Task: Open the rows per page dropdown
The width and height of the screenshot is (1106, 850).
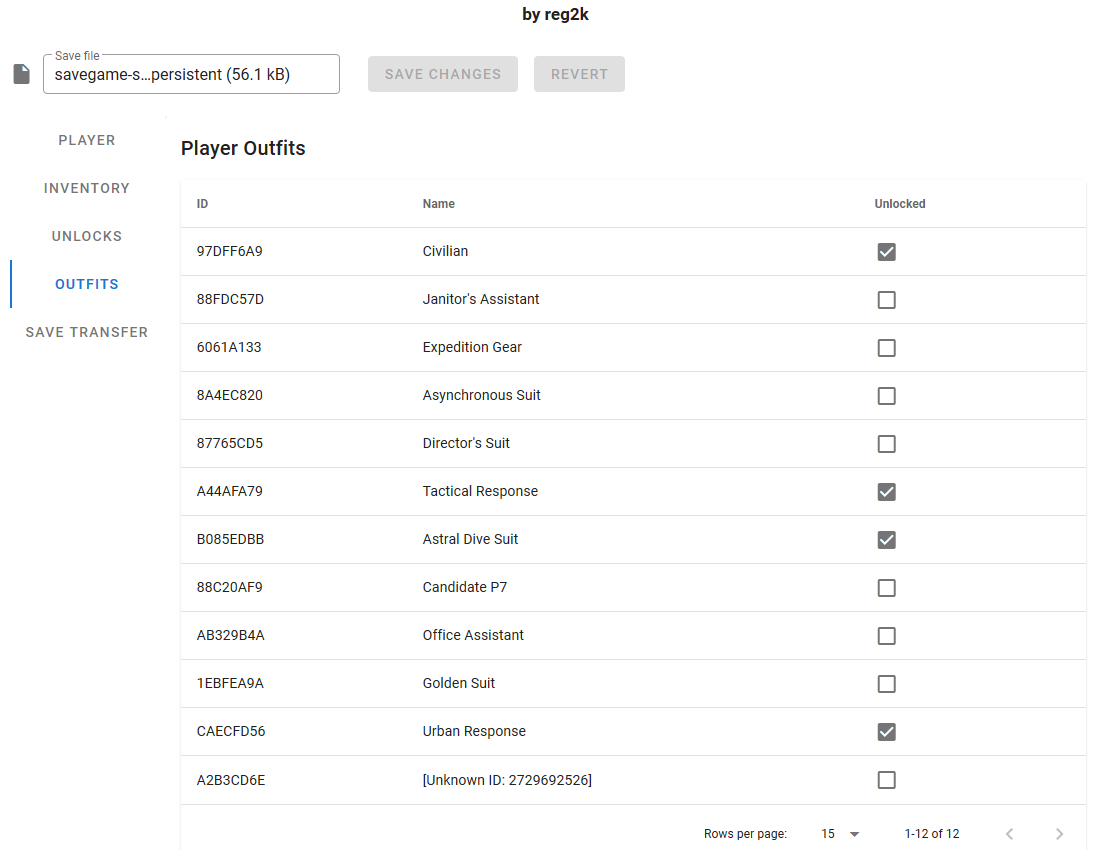Action: coord(840,834)
